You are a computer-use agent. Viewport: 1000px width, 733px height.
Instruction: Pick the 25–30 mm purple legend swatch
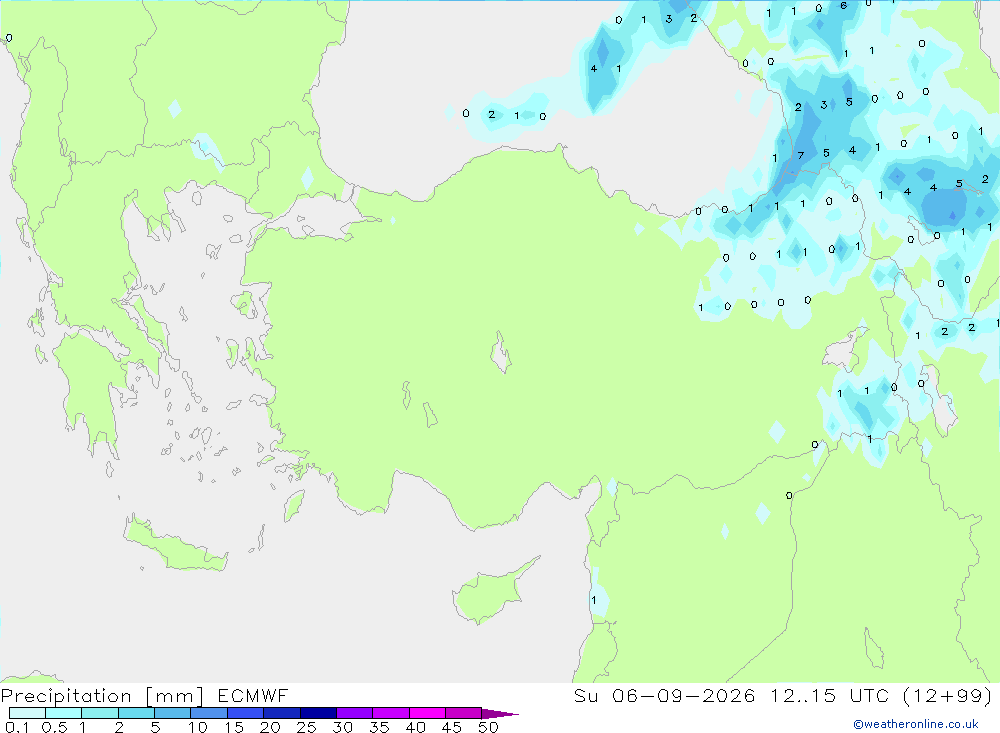(318, 713)
